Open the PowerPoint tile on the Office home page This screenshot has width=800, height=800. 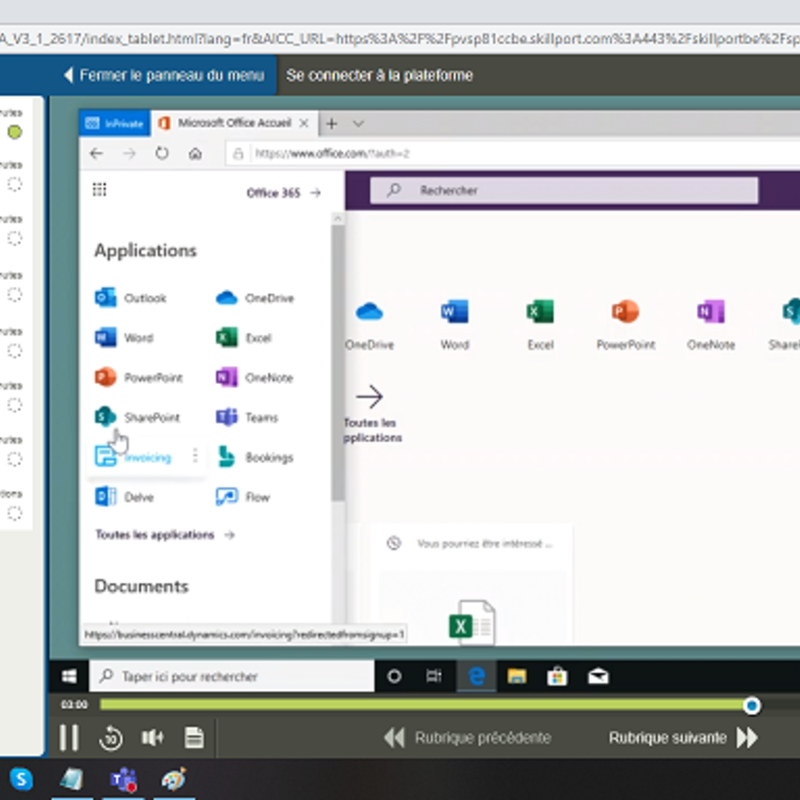pos(626,324)
